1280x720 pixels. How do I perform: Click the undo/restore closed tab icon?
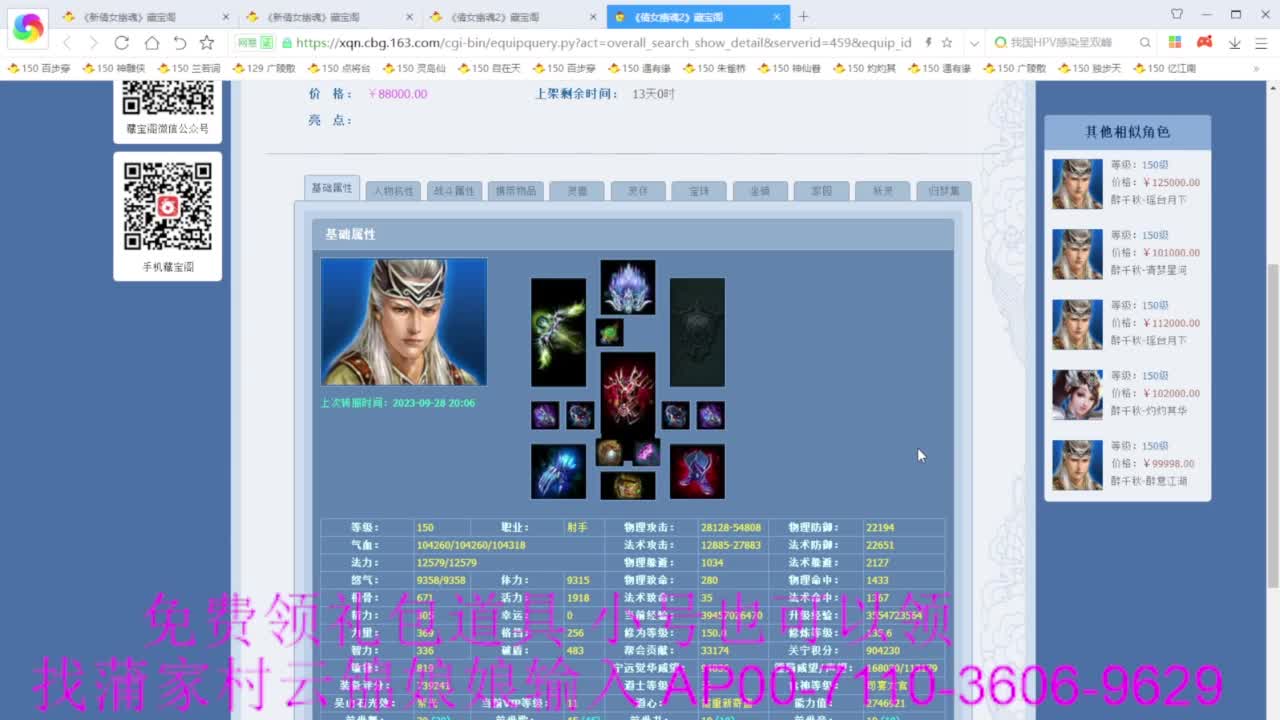pos(179,43)
